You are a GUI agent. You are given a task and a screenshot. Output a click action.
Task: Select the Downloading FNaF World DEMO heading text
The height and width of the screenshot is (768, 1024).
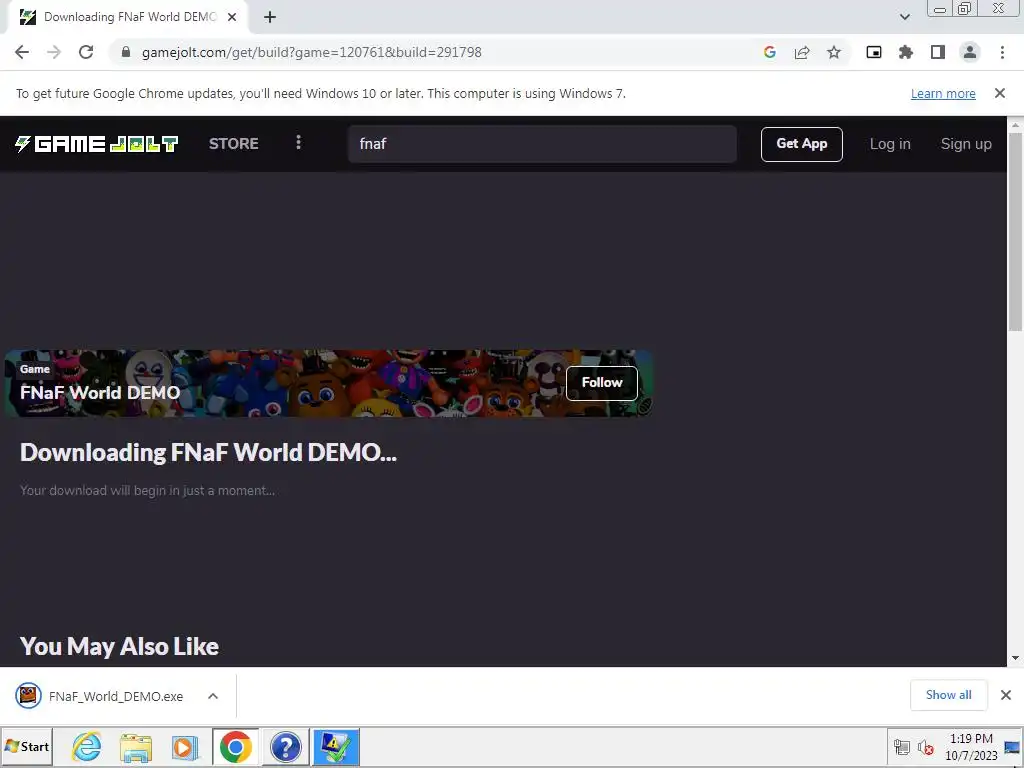[x=208, y=452]
